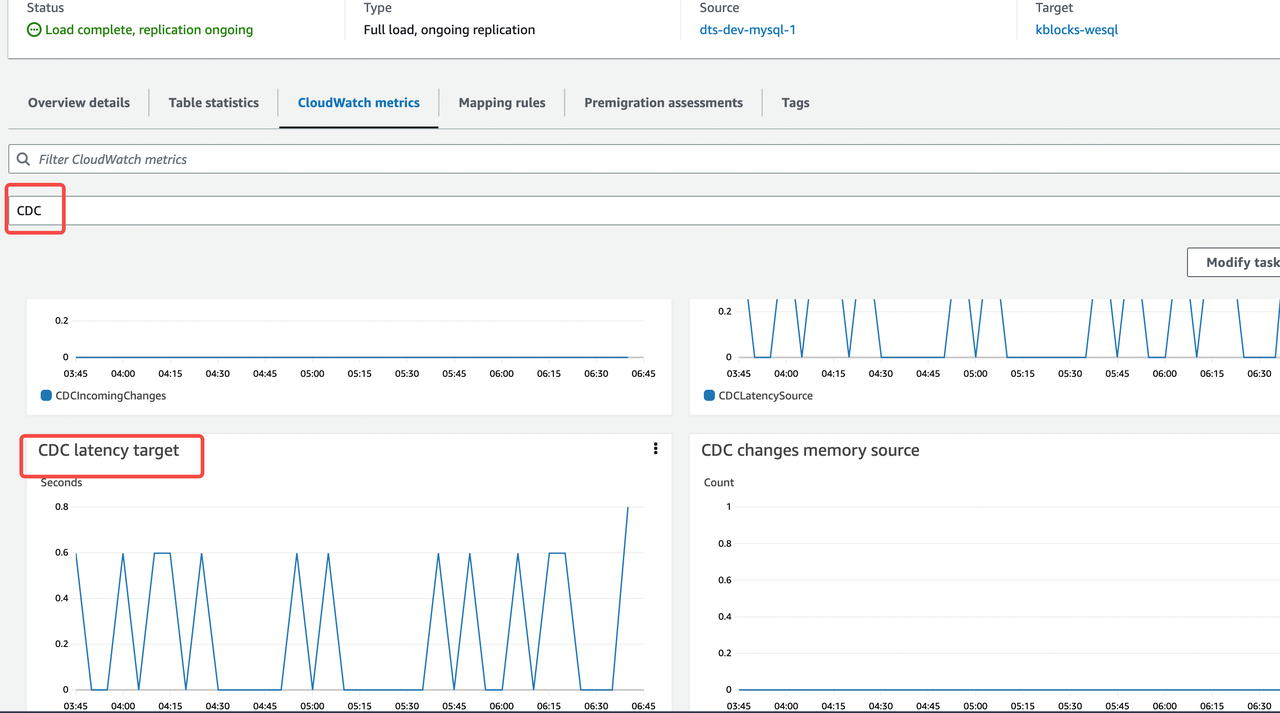Screen dimensions: 1280x713
Task: Go to the Mapping rules tab
Action: point(502,102)
